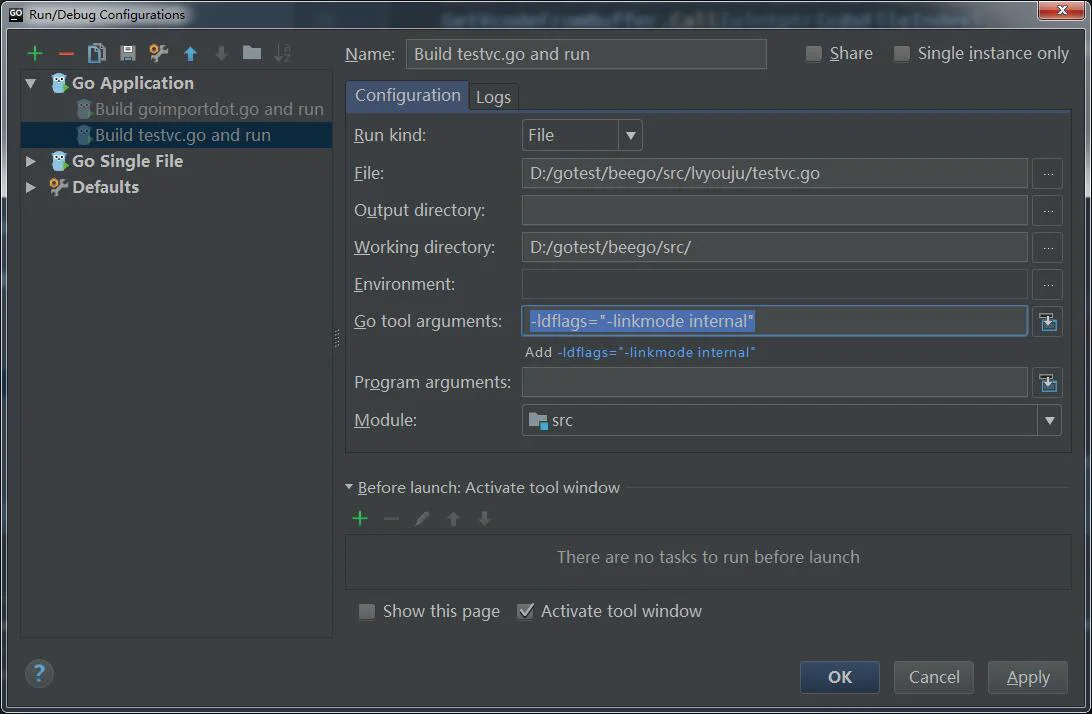Add a new configuration with the green plus

(35, 54)
